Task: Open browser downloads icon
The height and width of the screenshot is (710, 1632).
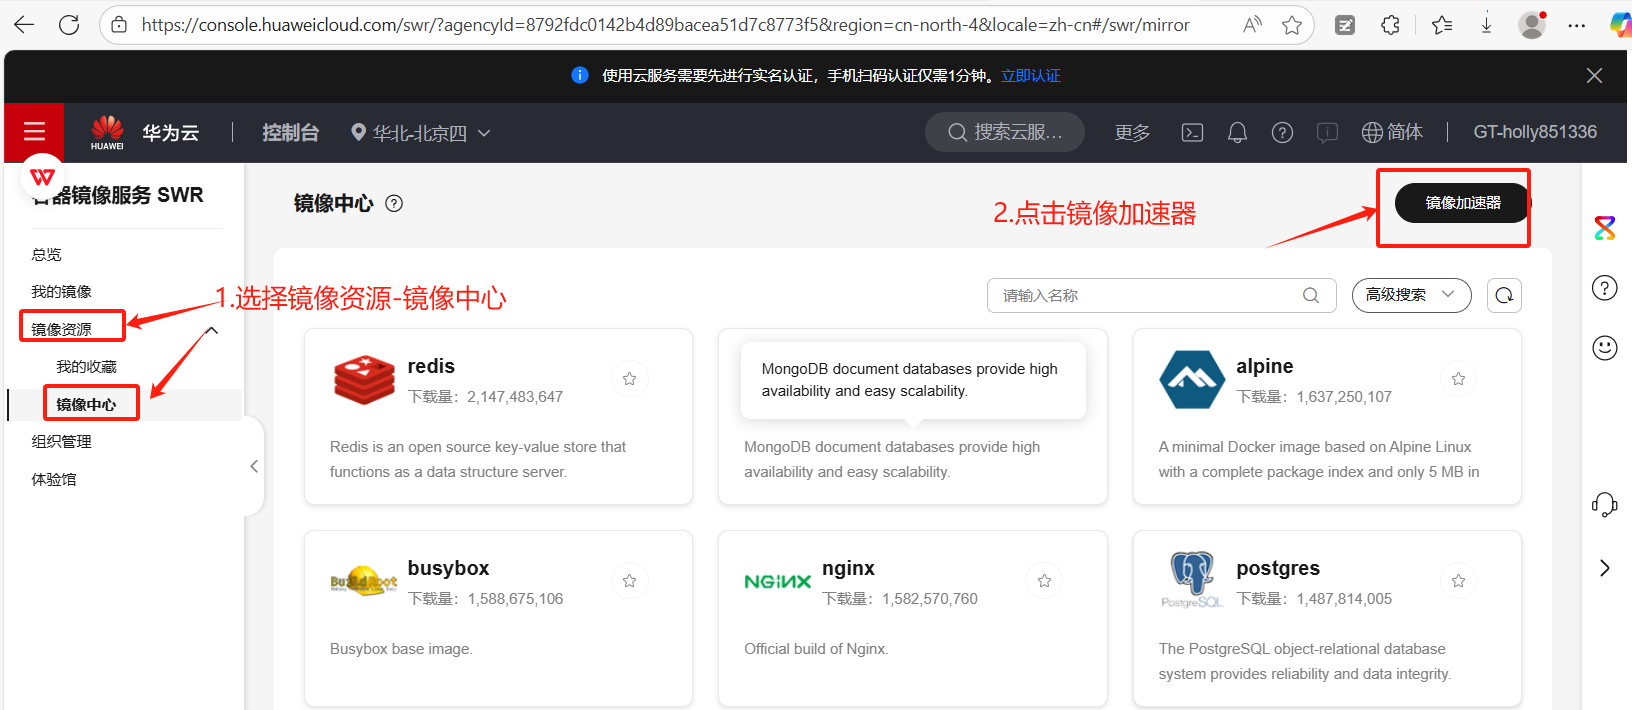Action: click(x=1487, y=25)
